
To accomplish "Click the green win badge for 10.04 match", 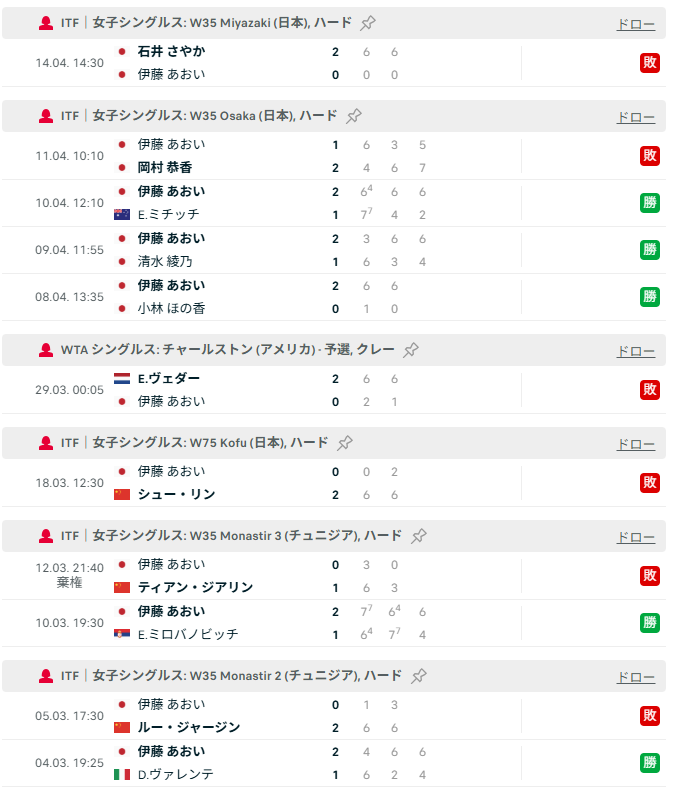I will click(x=650, y=203).
